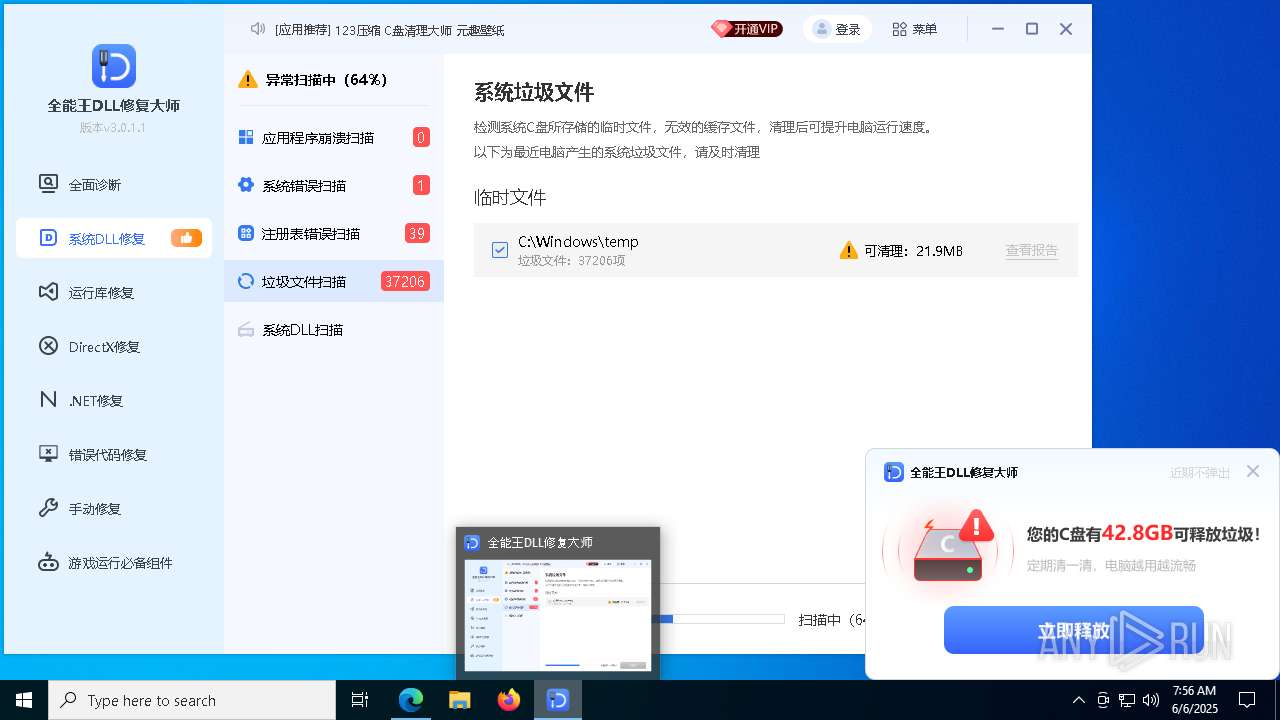
Task: Open Windows Start menu
Action: [x=24, y=700]
